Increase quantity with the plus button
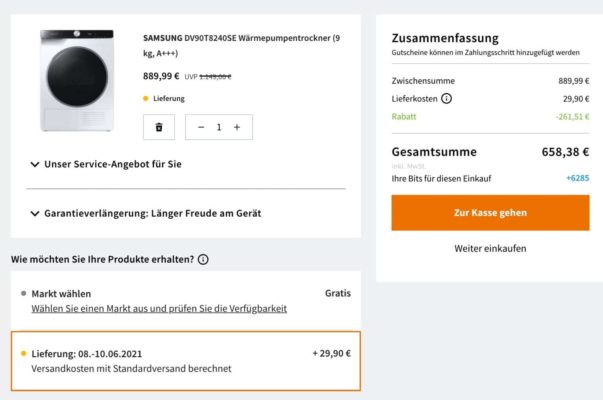Viewport: 603px width, 400px height. coord(237,127)
